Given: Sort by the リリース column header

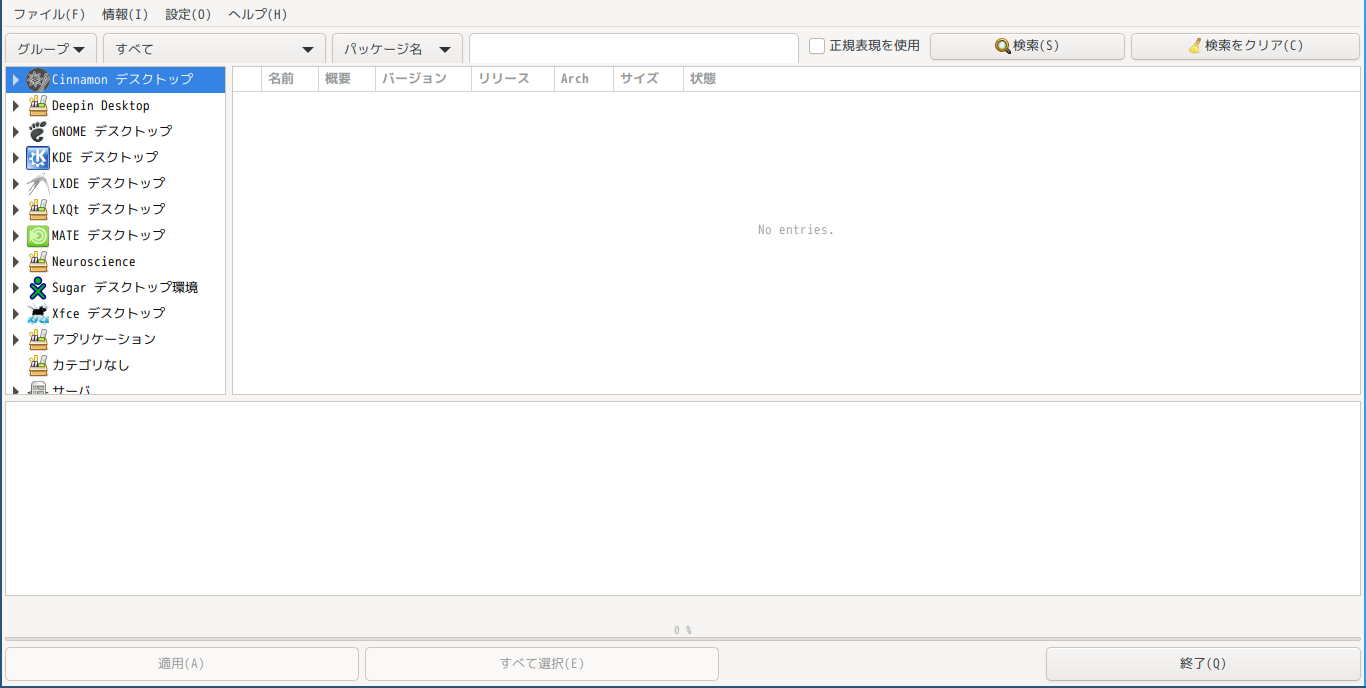Looking at the screenshot, I should pos(513,79).
